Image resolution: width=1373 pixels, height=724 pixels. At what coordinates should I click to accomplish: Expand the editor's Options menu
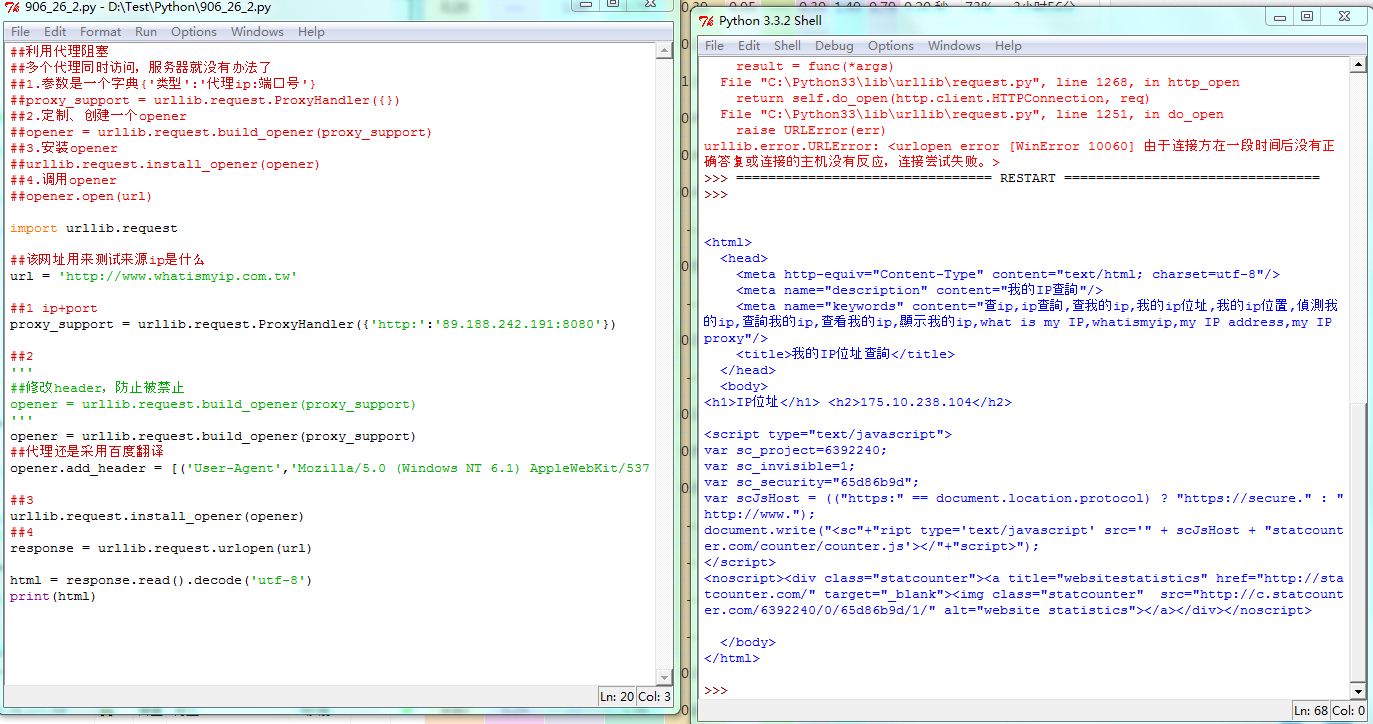[x=193, y=32]
